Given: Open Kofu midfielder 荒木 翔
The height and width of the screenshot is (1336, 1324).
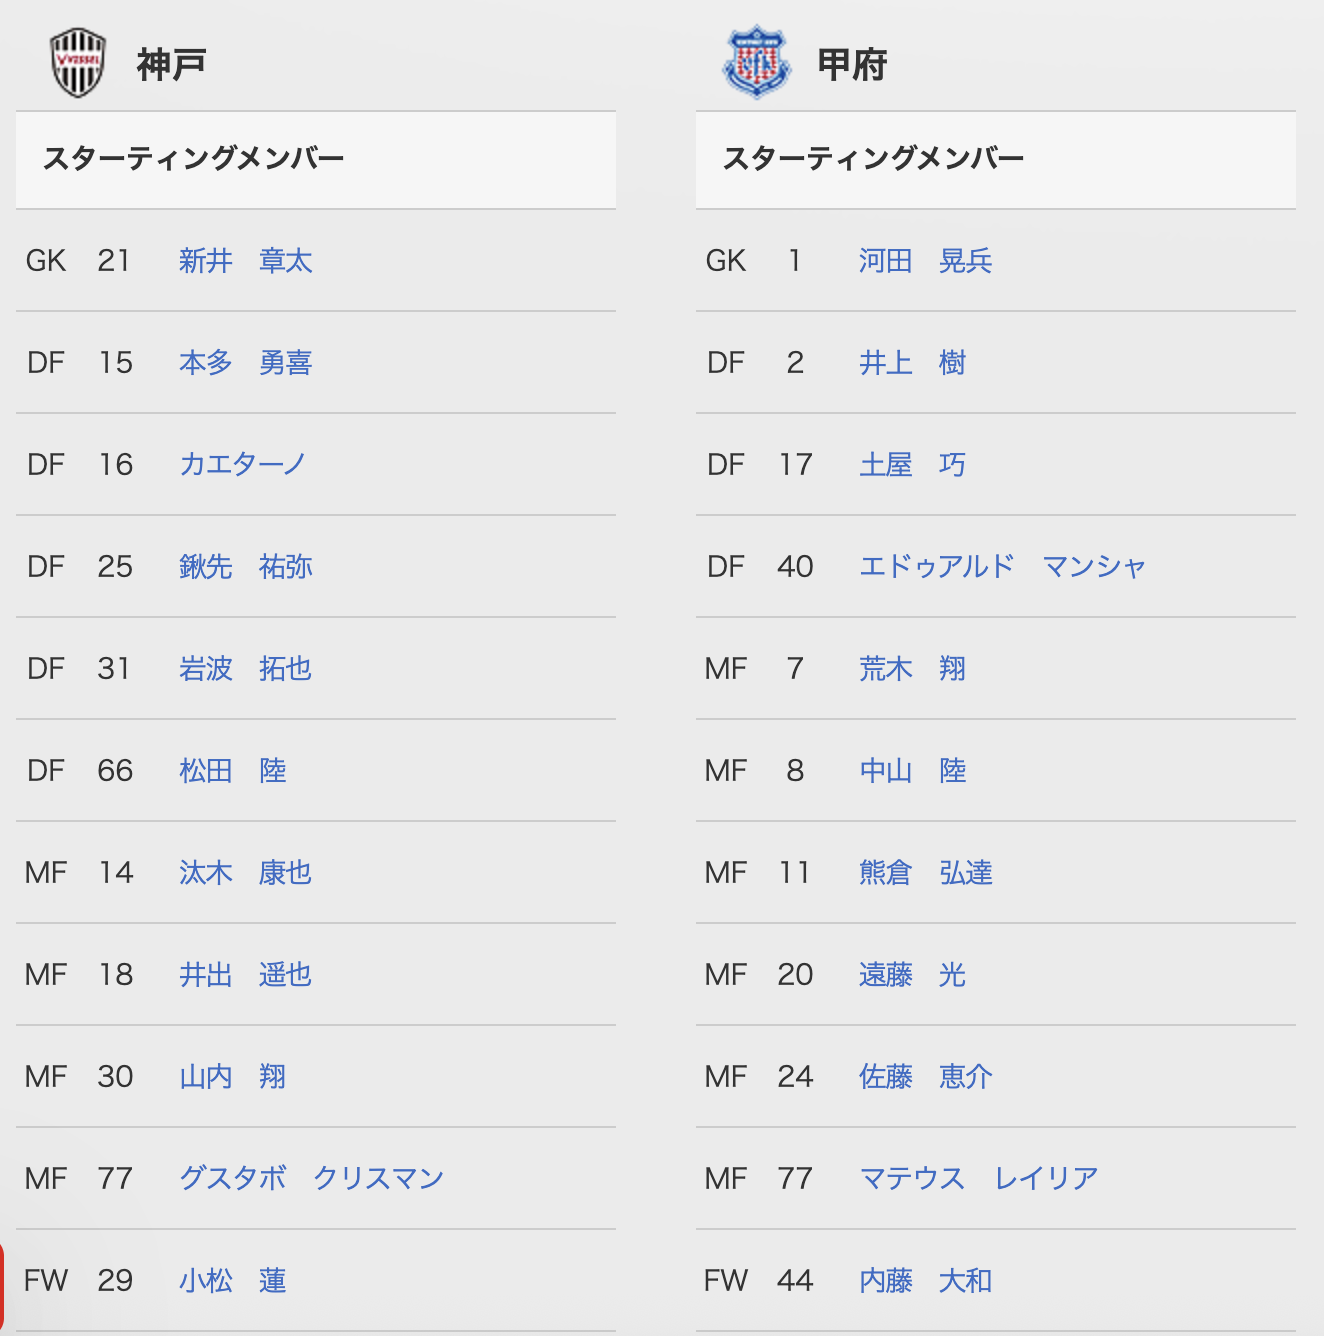Looking at the screenshot, I should 913,669.
